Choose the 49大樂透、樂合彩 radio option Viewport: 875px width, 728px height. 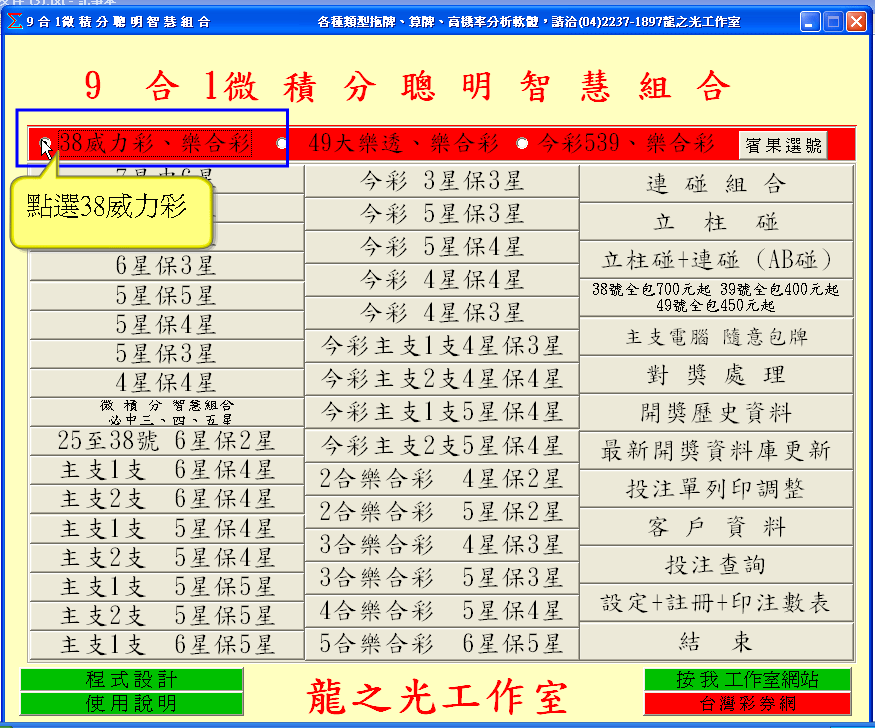pyautogui.click(x=282, y=144)
